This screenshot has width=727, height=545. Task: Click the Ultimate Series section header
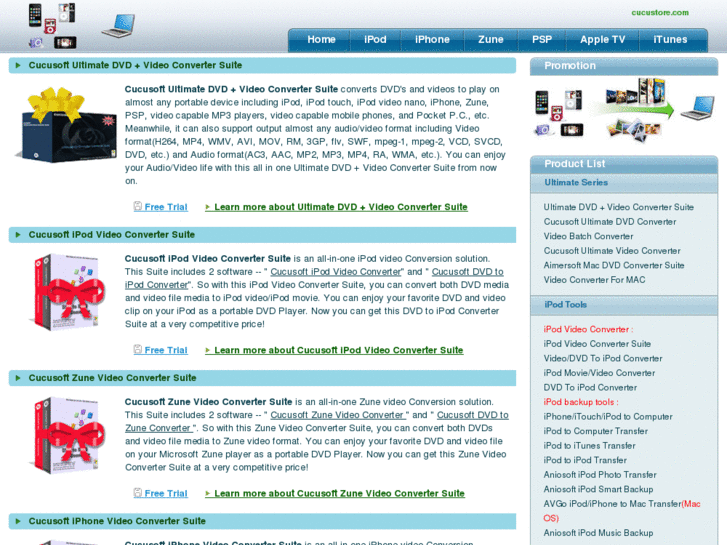pos(624,183)
